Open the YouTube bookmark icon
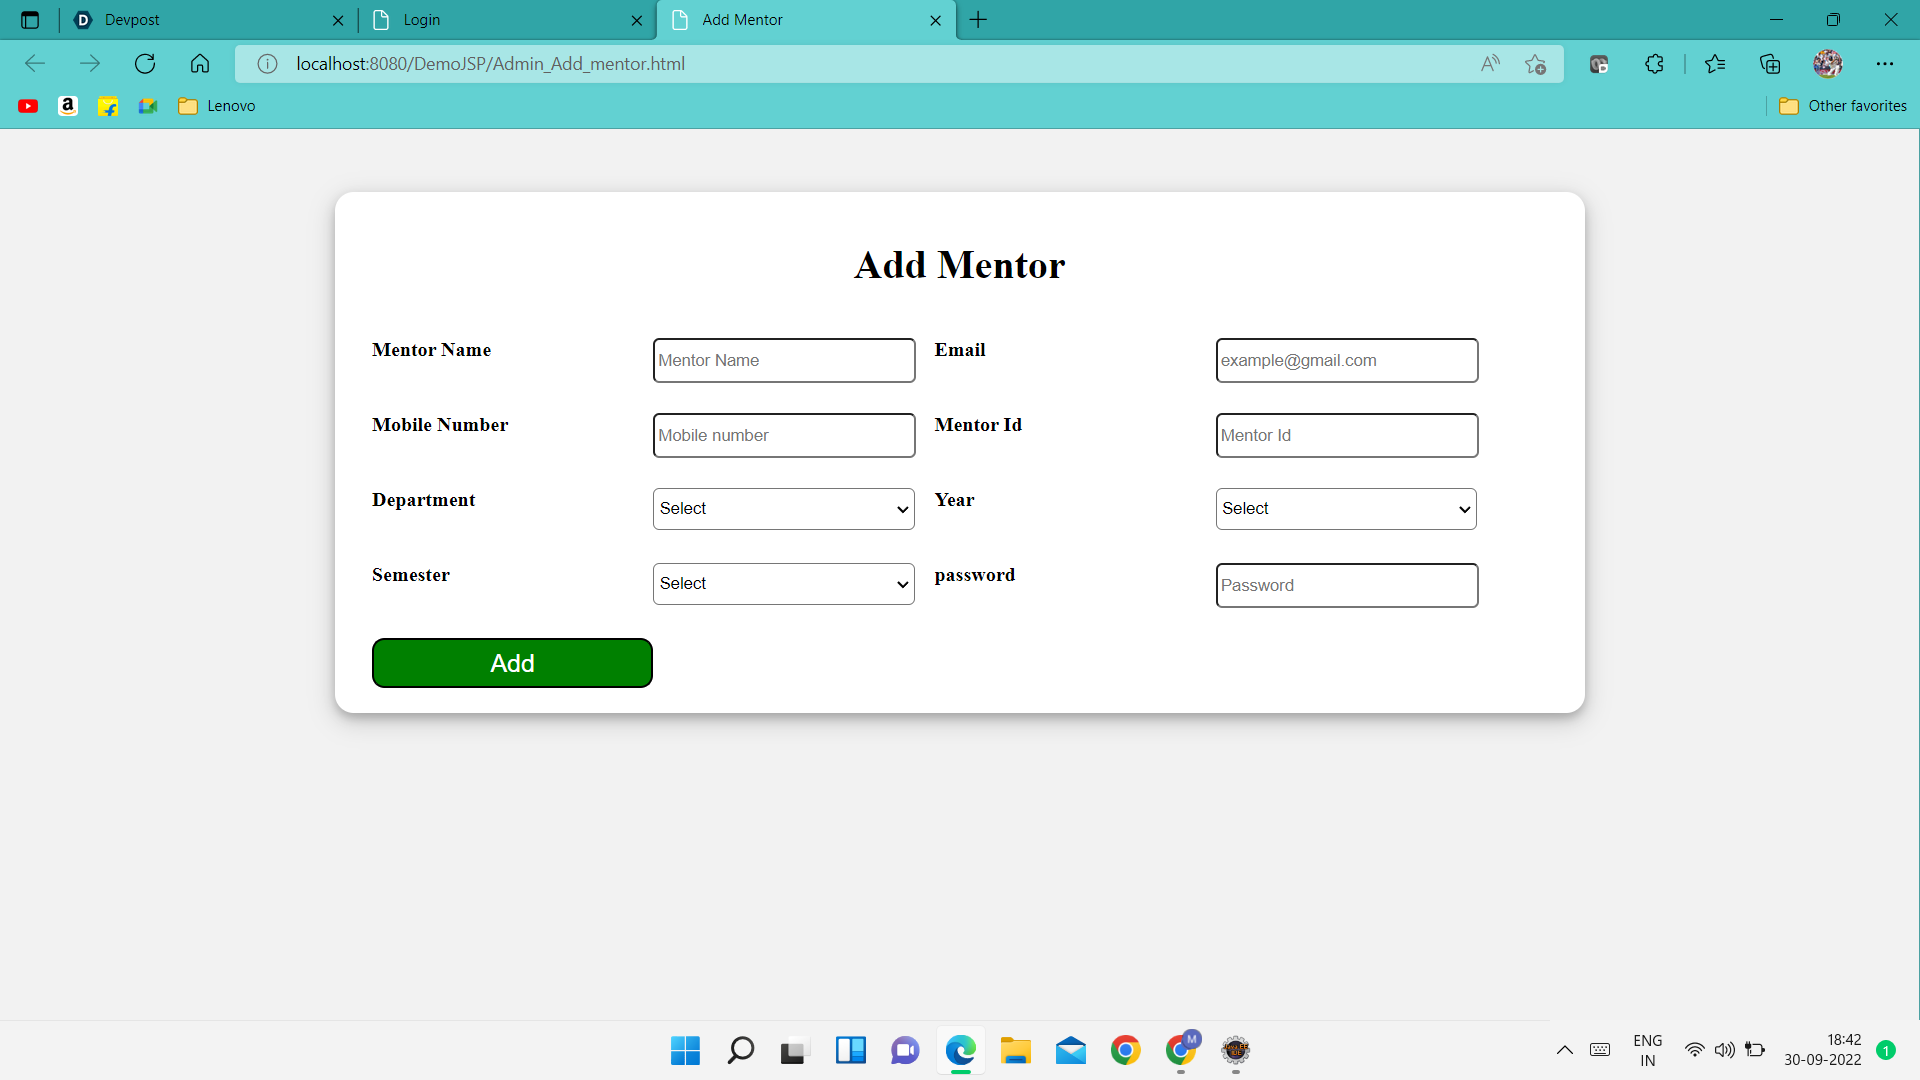 coord(28,106)
